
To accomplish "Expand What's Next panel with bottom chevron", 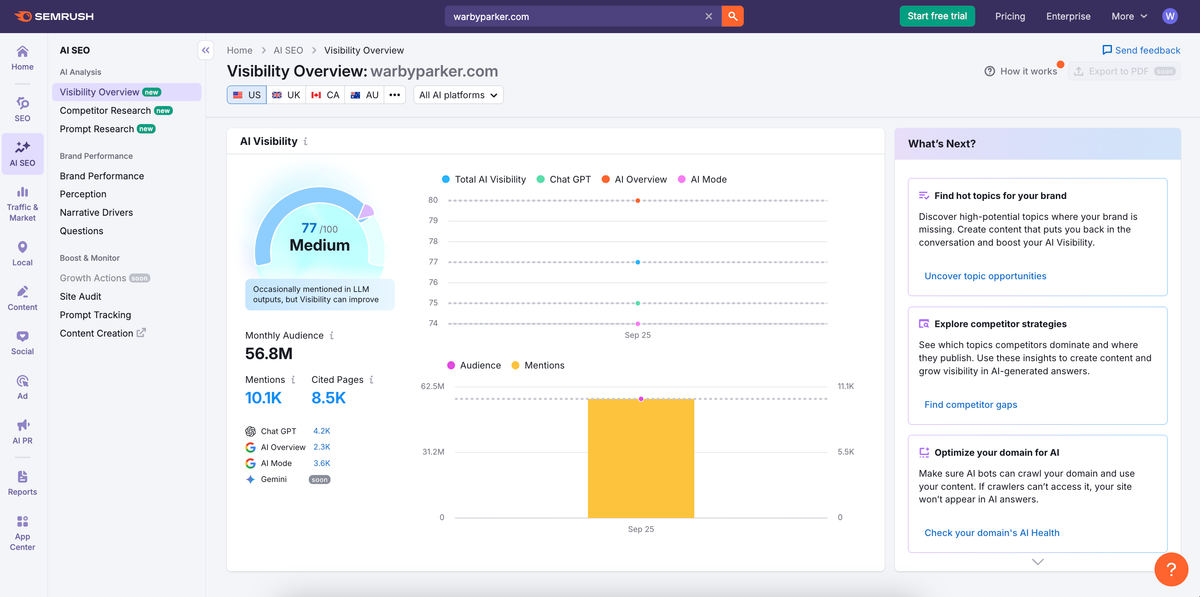I will click(x=1038, y=562).
